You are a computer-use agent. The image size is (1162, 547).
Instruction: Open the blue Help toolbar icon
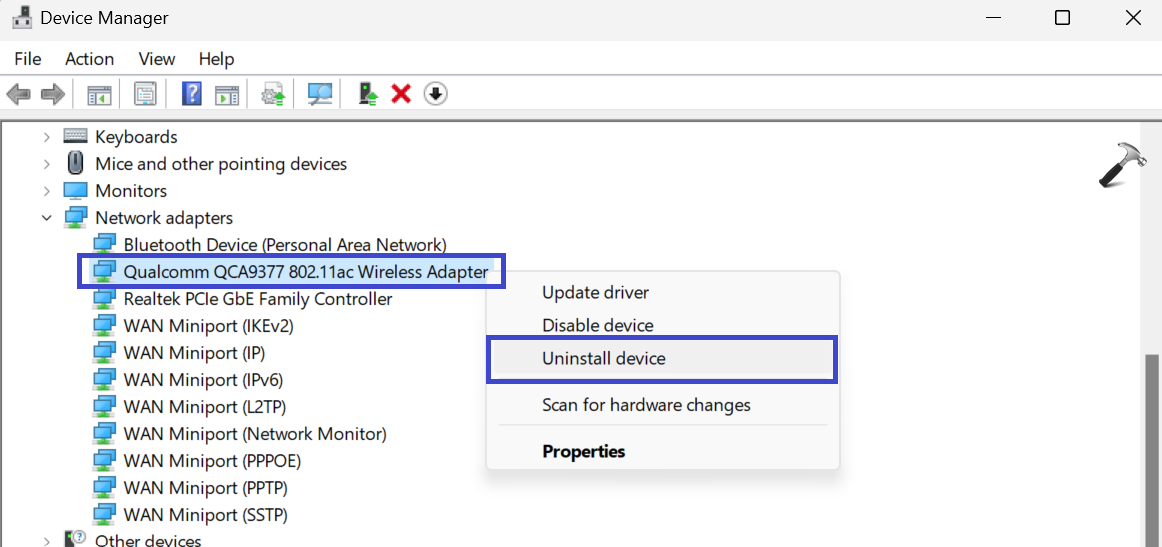coord(191,94)
